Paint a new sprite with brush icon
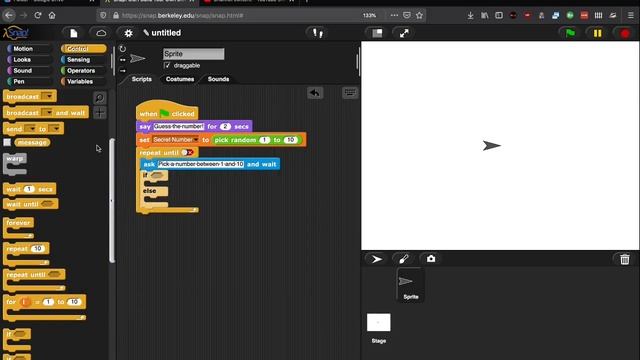The width and height of the screenshot is (640, 360). (404, 259)
